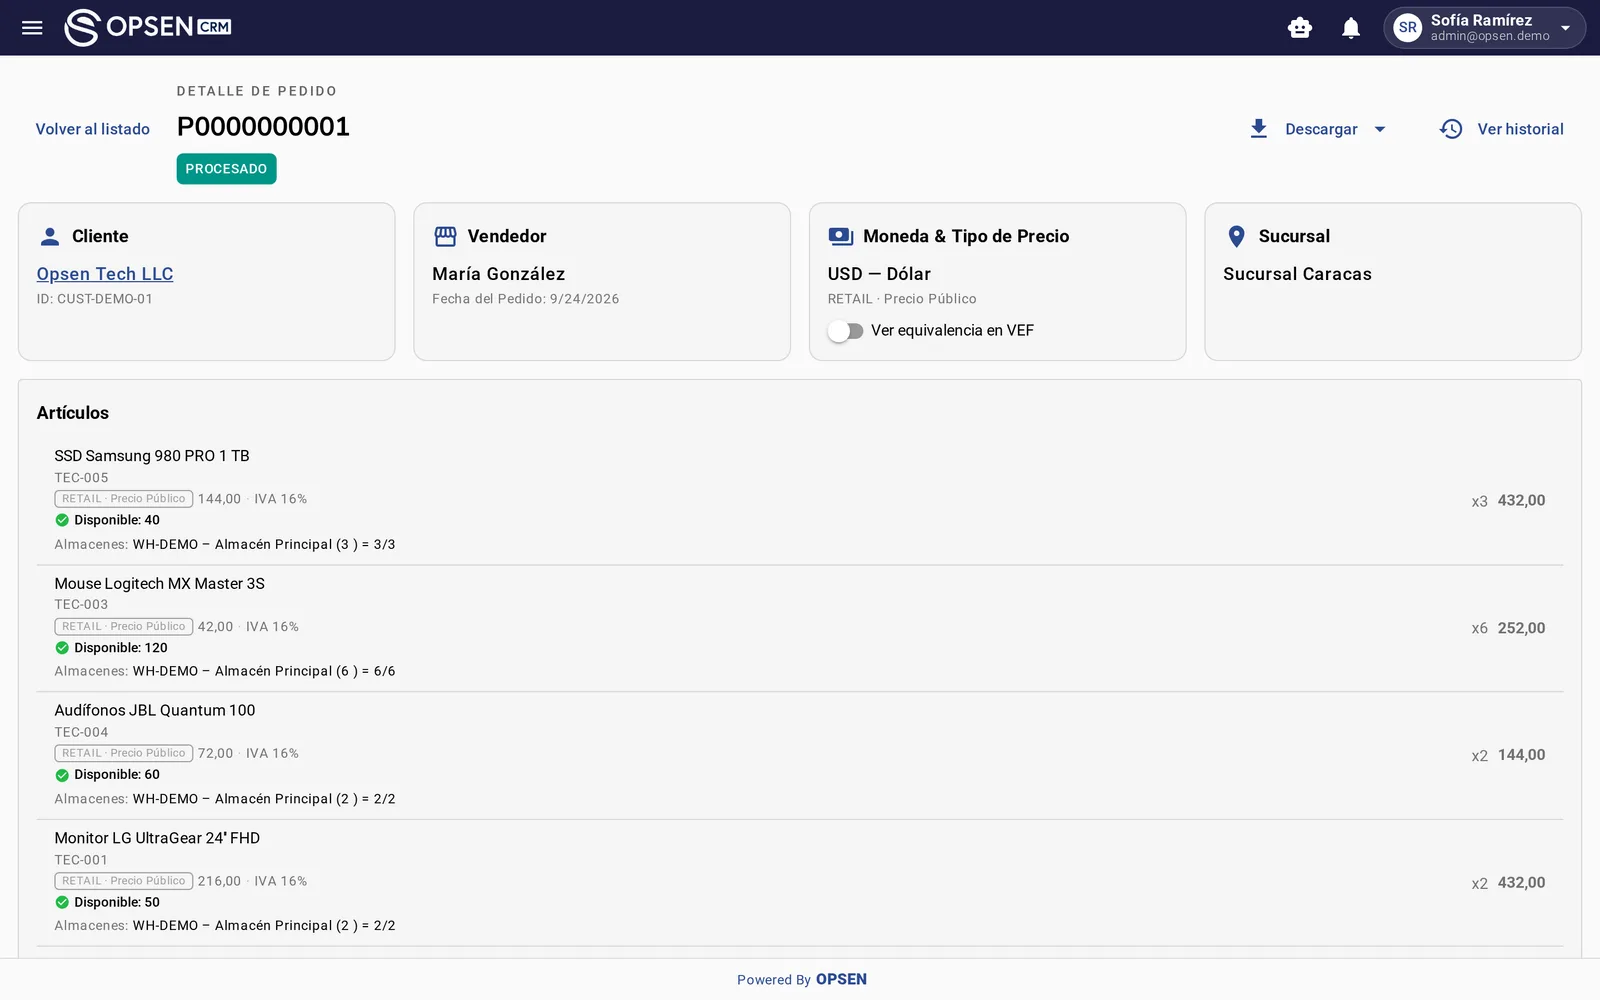Image resolution: width=1600 pixels, height=1000 pixels.
Task: Click the Moneda currency icon
Action: click(x=841, y=236)
